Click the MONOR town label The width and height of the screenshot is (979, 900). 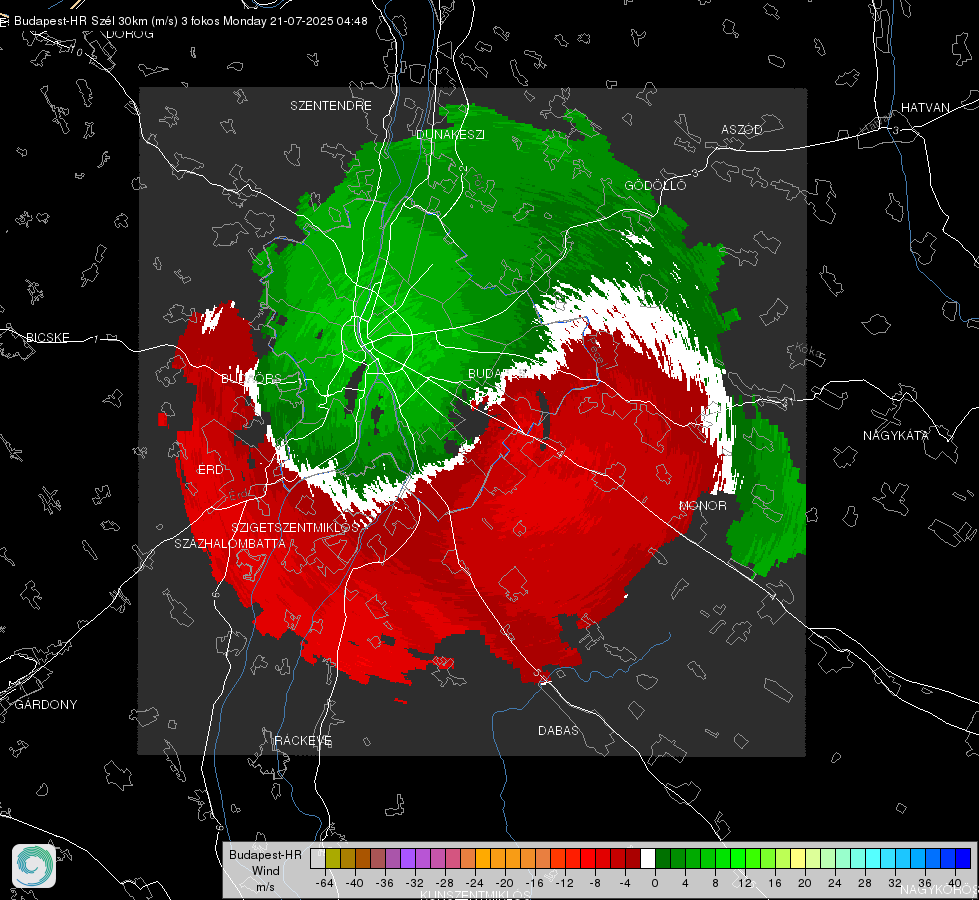702,505
